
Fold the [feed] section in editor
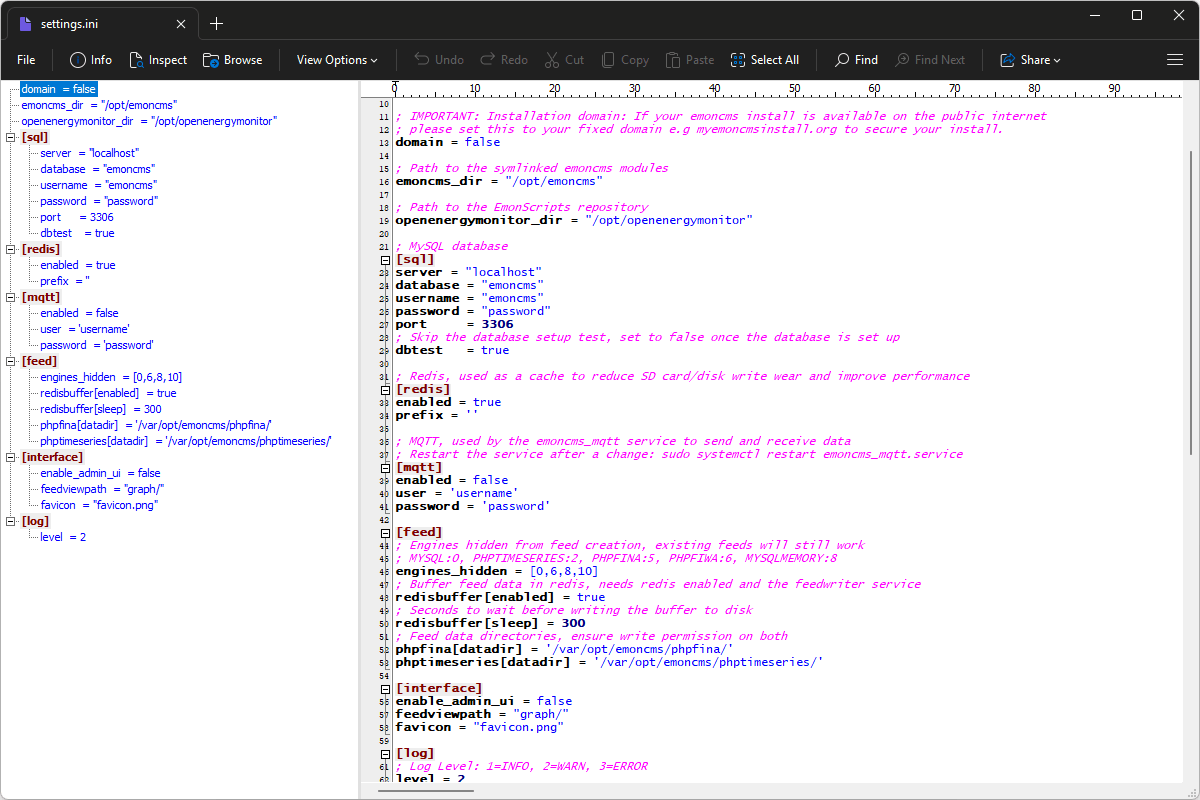(385, 532)
